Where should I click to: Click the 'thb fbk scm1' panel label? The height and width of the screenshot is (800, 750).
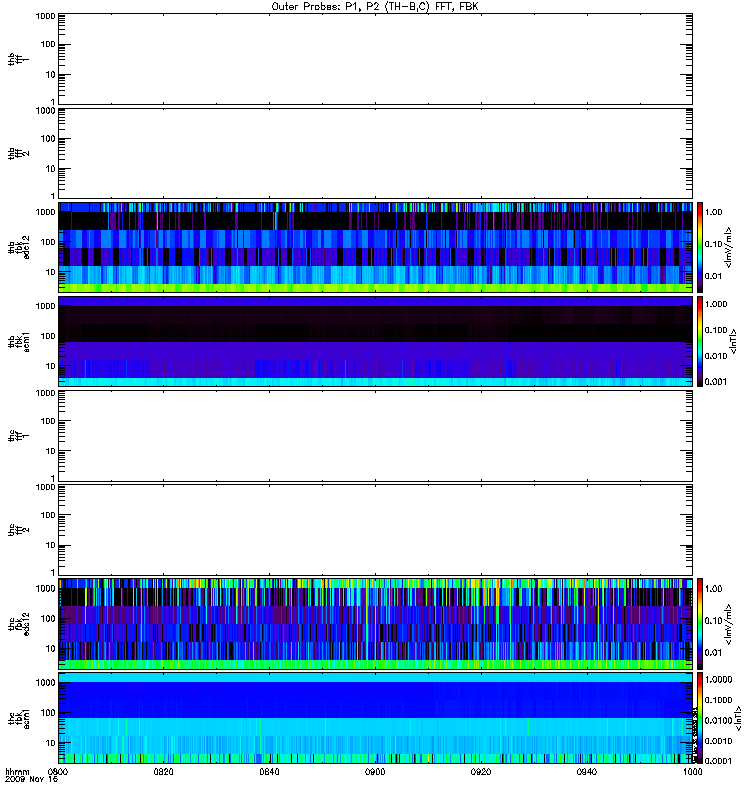(x=18, y=341)
